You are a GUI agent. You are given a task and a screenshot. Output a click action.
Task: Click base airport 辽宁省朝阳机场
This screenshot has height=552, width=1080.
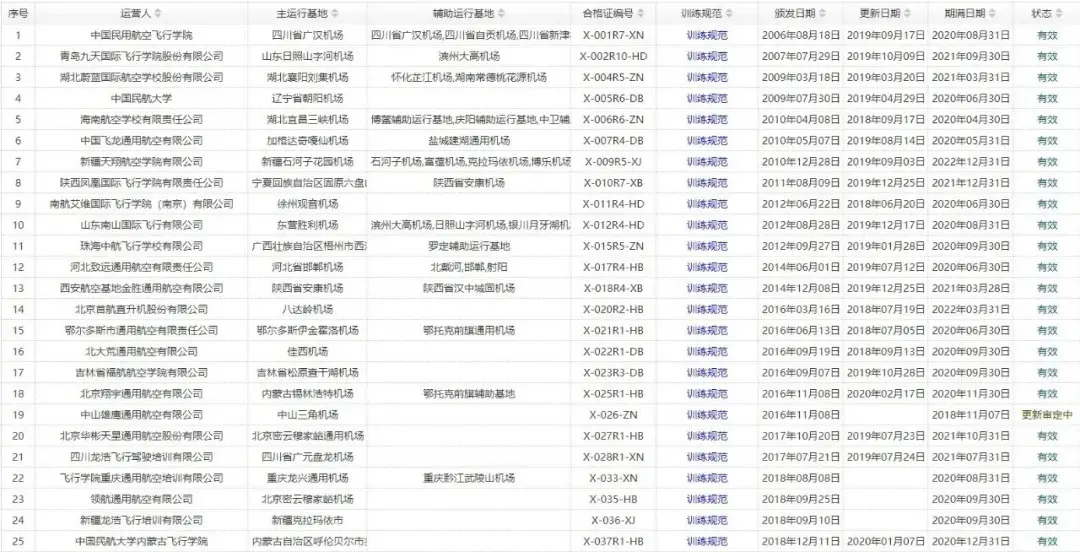click(307, 99)
